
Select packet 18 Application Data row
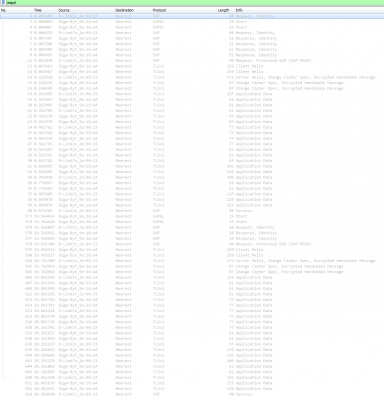tap(192, 94)
